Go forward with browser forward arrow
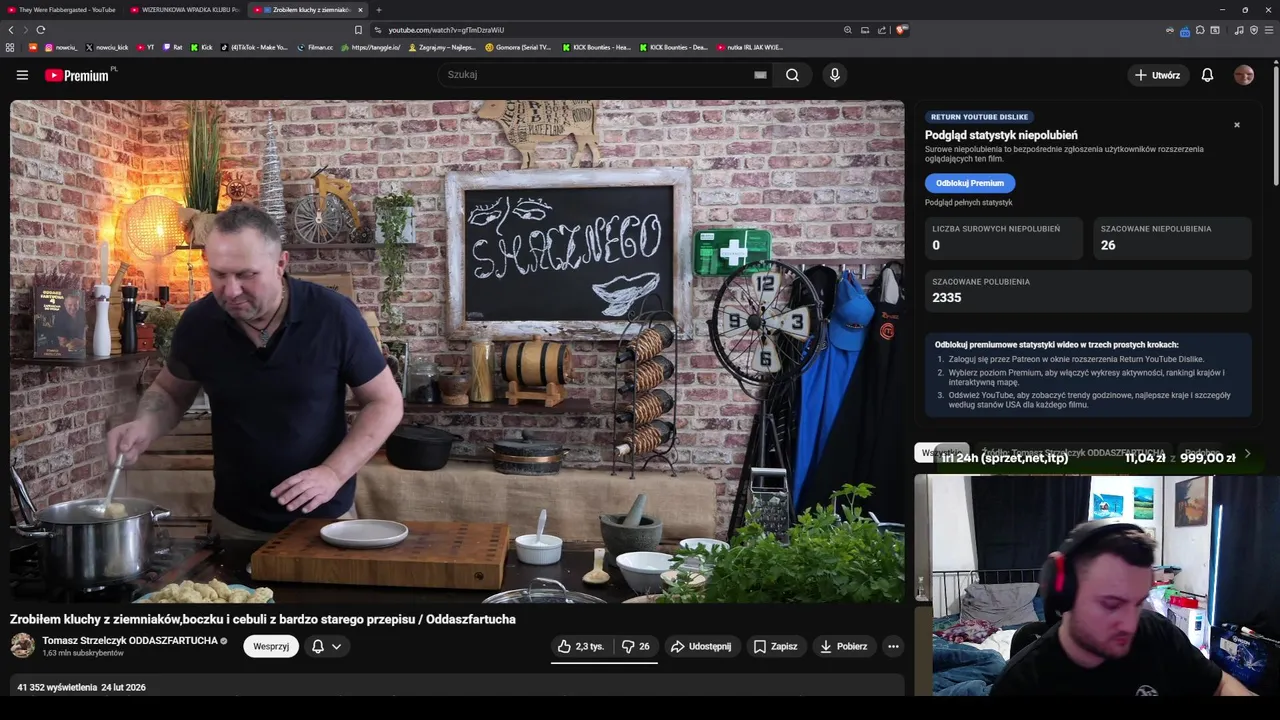This screenshot has height=720, width=1280. [26, 30]
